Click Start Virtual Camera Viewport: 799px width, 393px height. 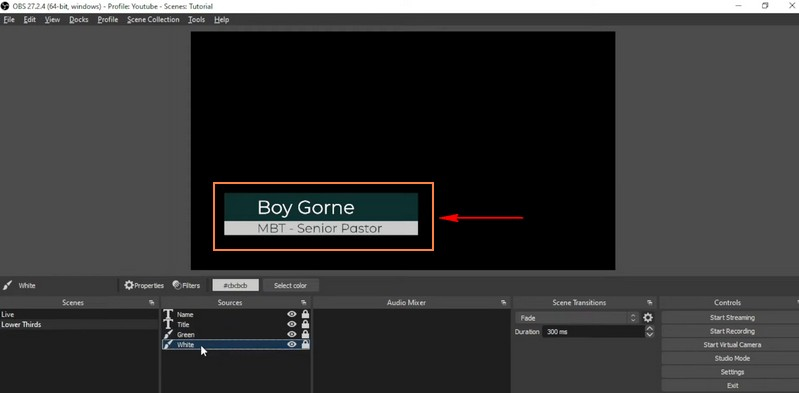coord(732,345)
